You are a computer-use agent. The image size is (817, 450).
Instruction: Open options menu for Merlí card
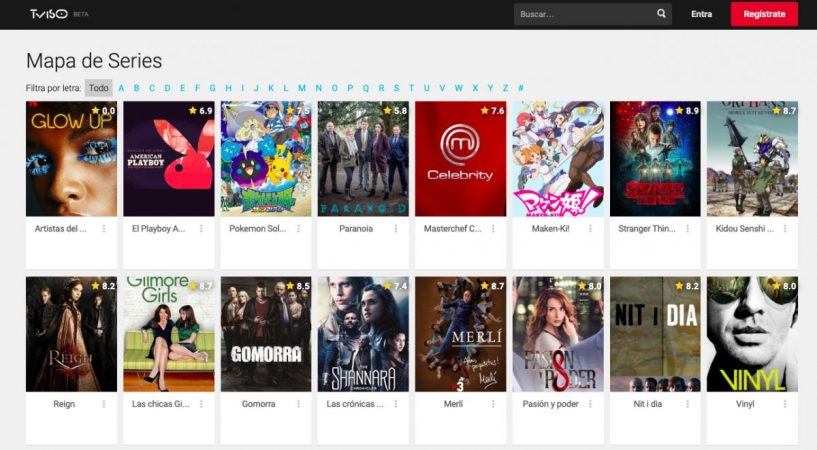click(493, 404)
